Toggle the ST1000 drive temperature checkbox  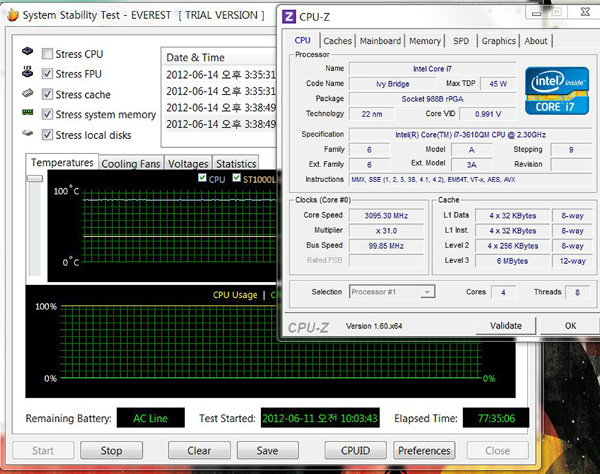tap(236, 178)
